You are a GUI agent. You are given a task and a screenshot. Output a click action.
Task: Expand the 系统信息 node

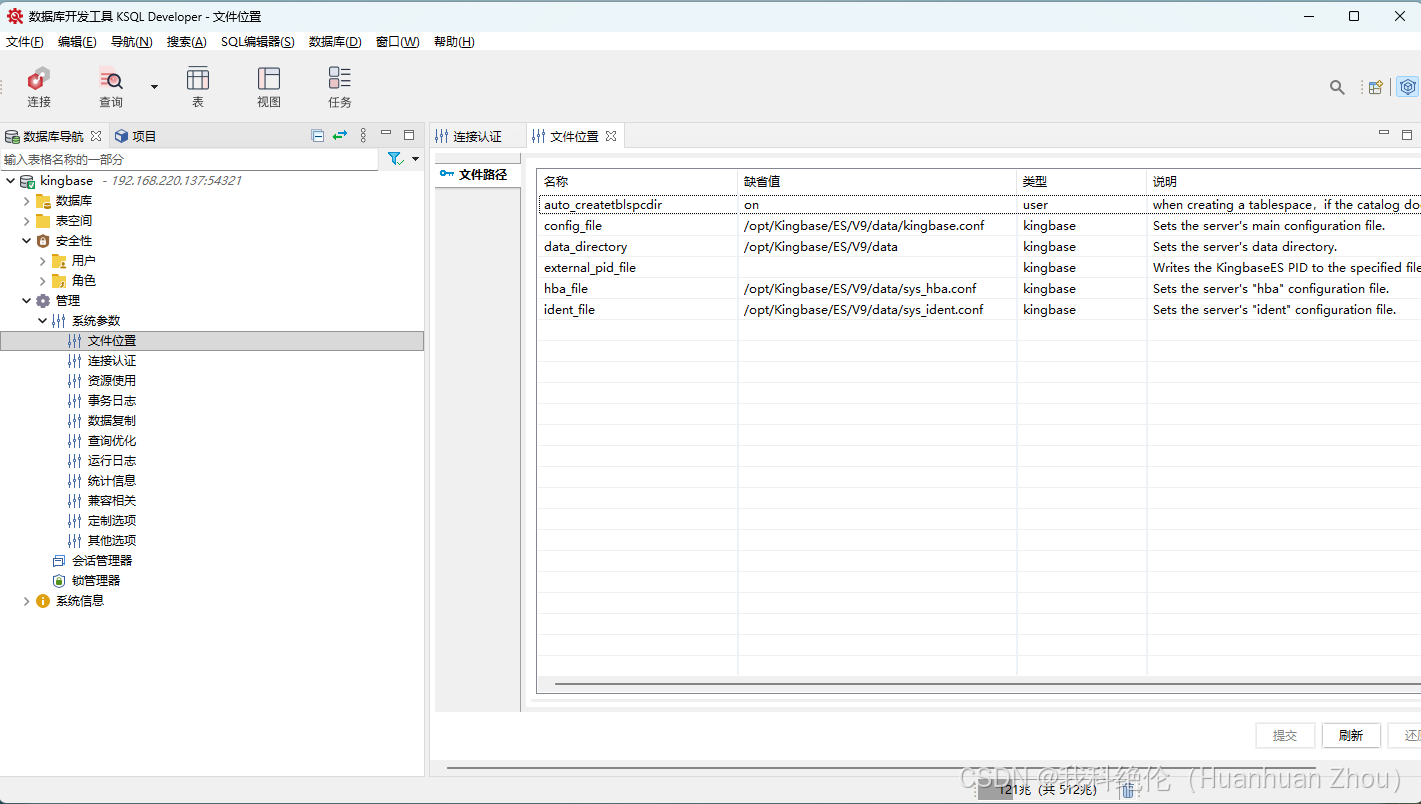tap(26, 601)
